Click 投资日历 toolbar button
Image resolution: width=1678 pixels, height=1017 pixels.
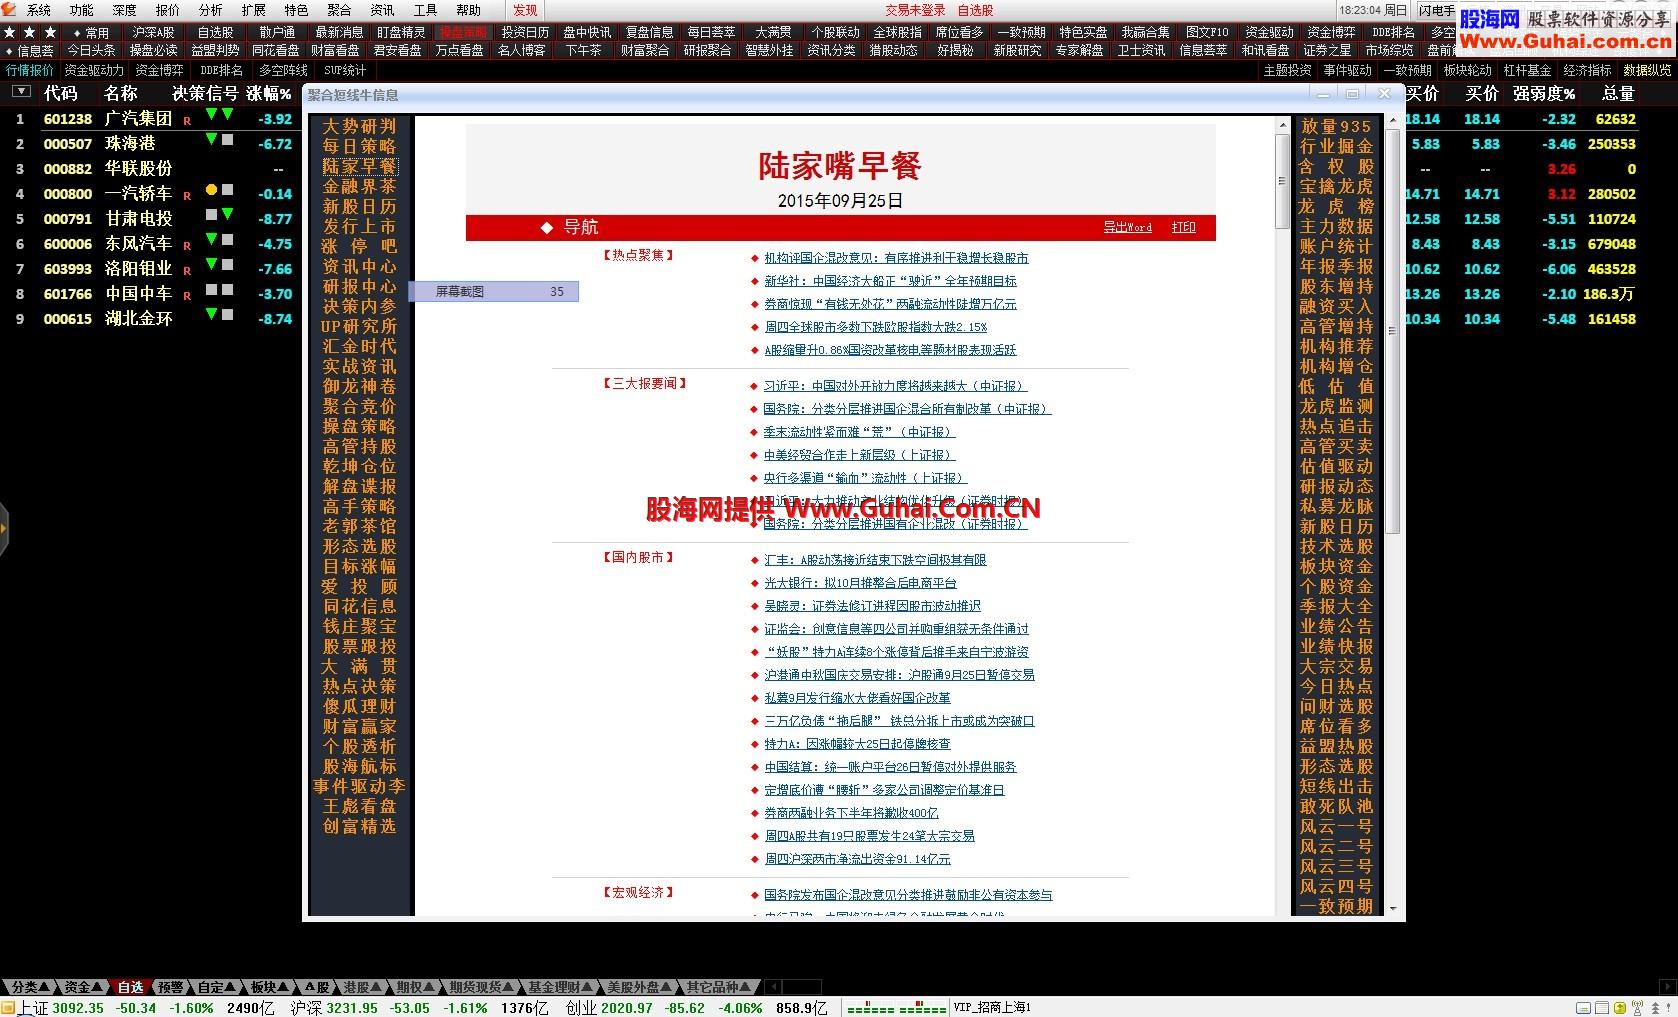tap(525, 33)
